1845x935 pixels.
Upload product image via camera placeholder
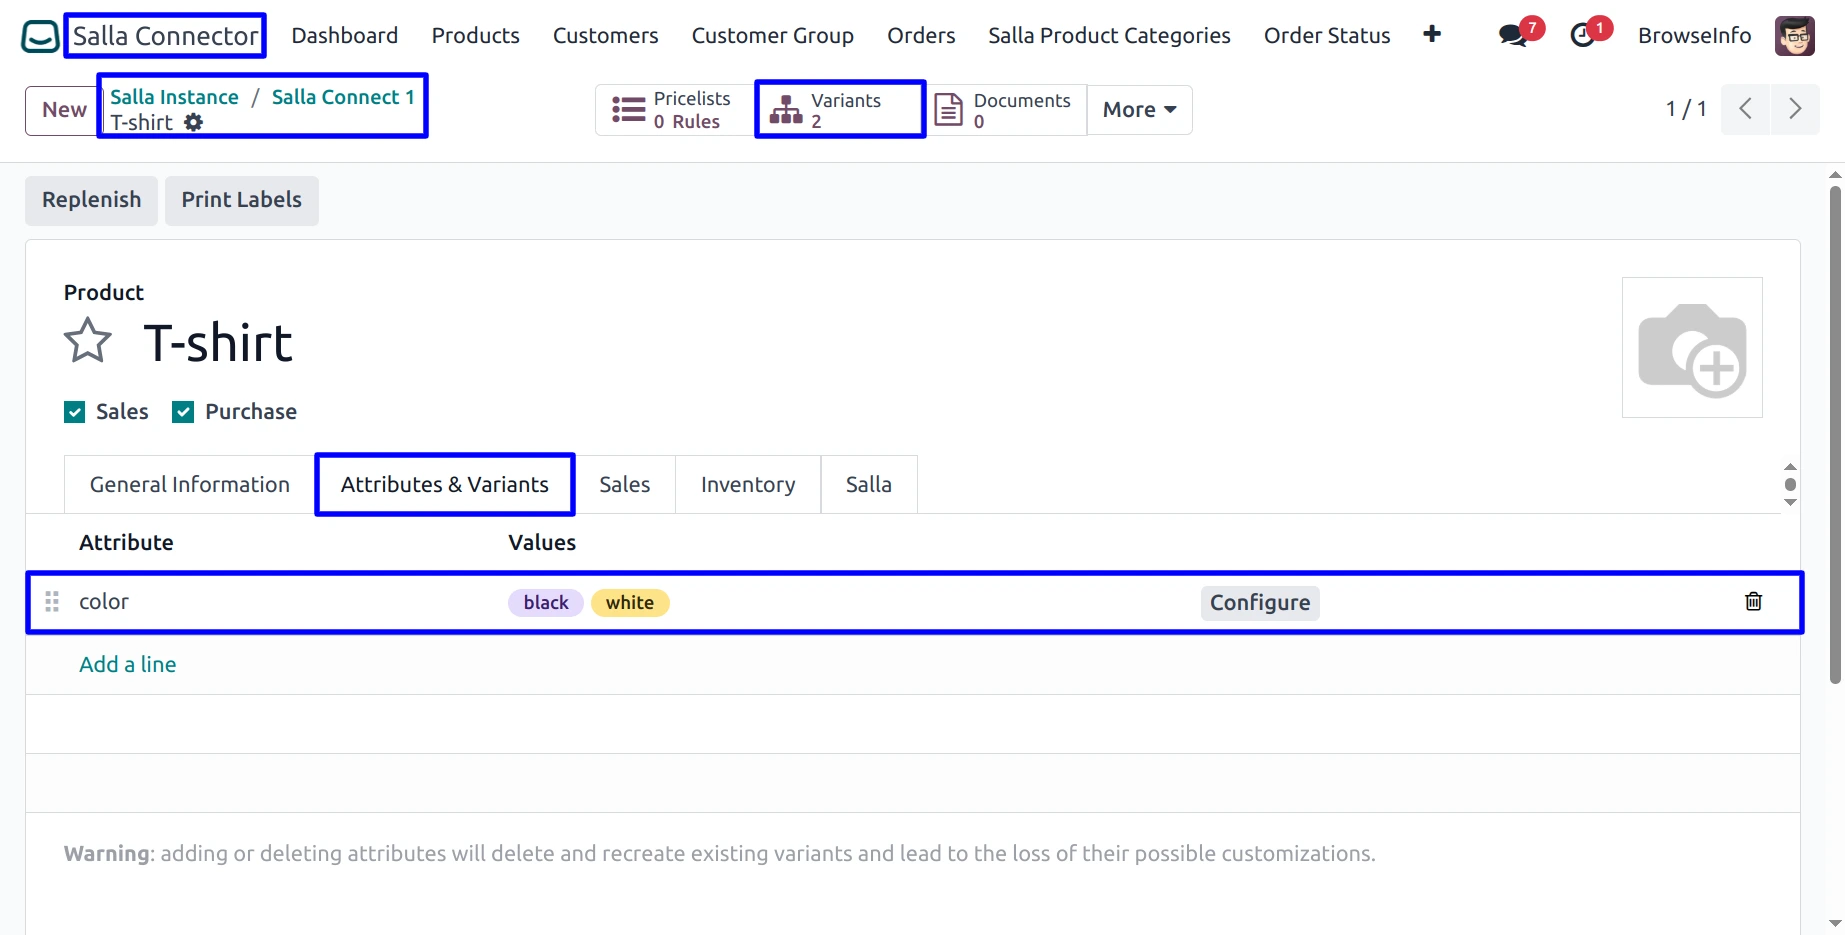1692,348
